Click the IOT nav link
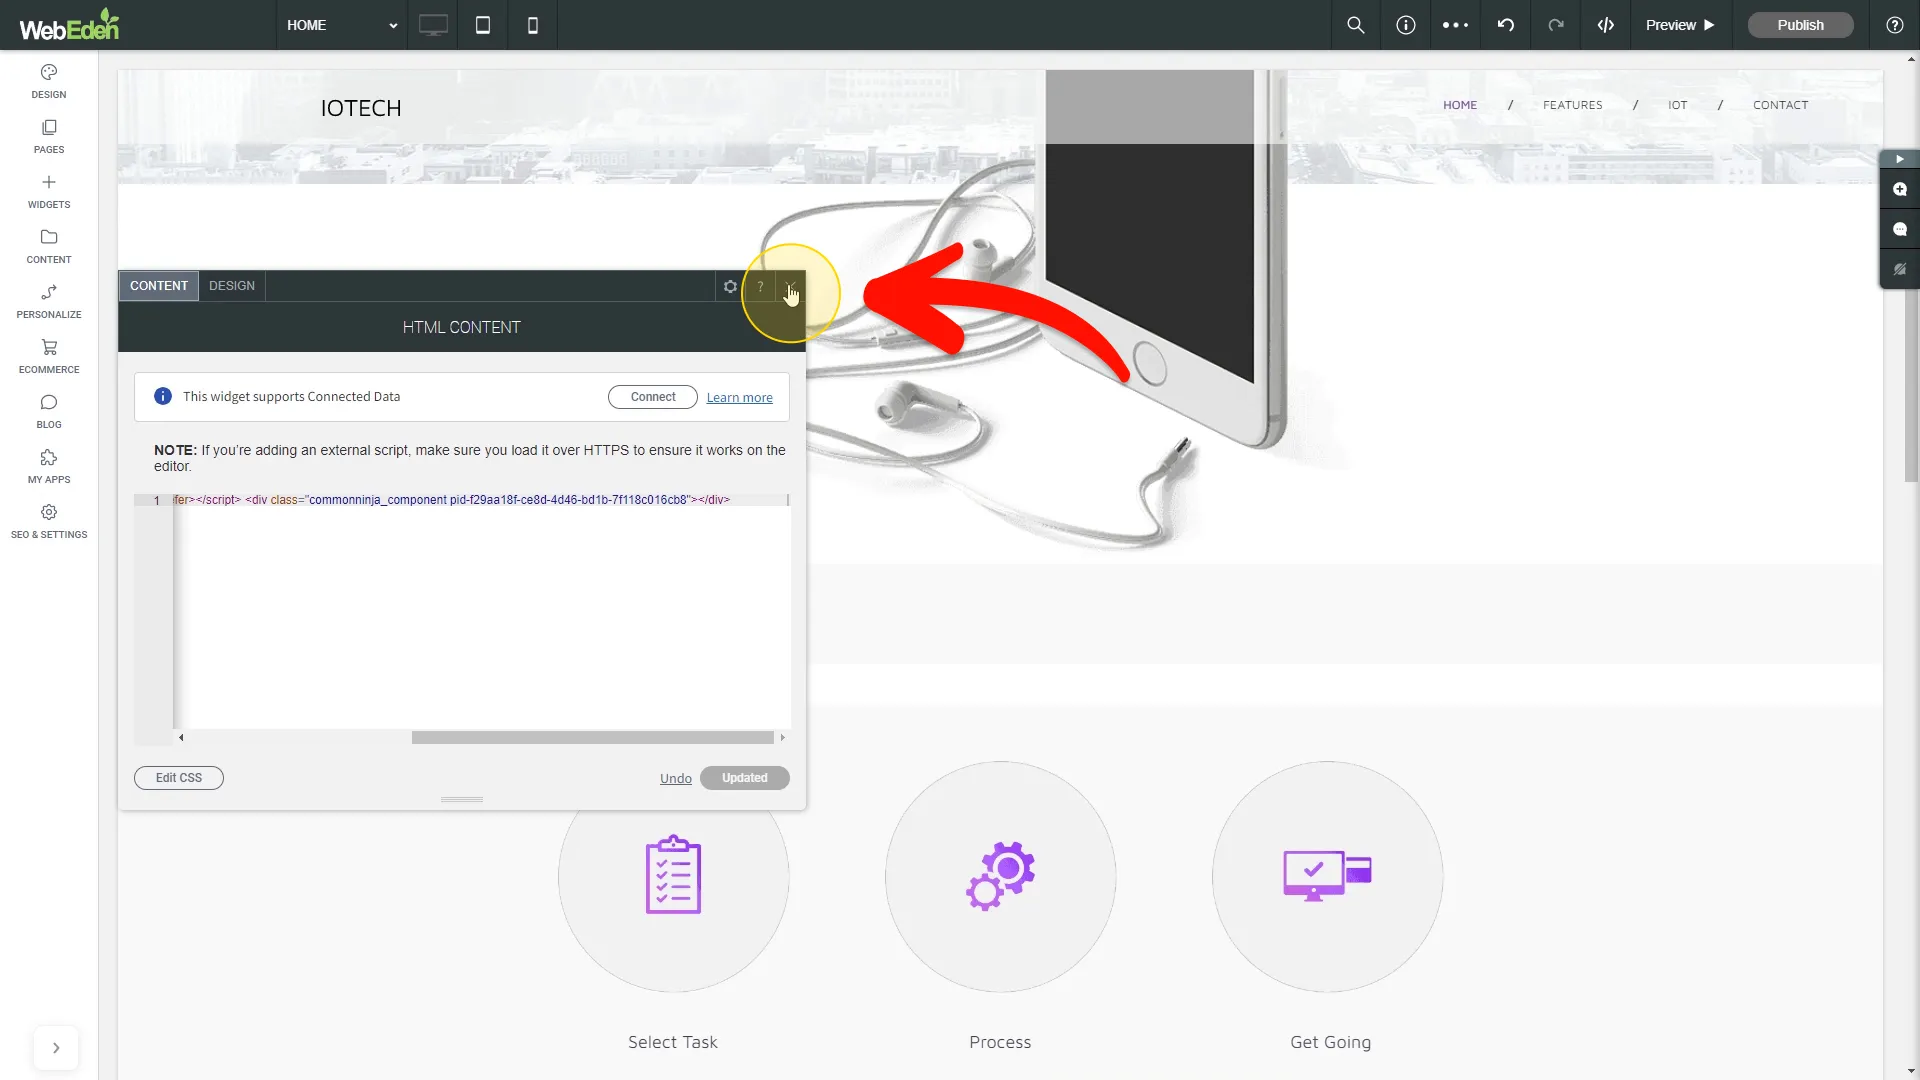Screen dimensions: 1920x1080 click(x=1677, y=105)
